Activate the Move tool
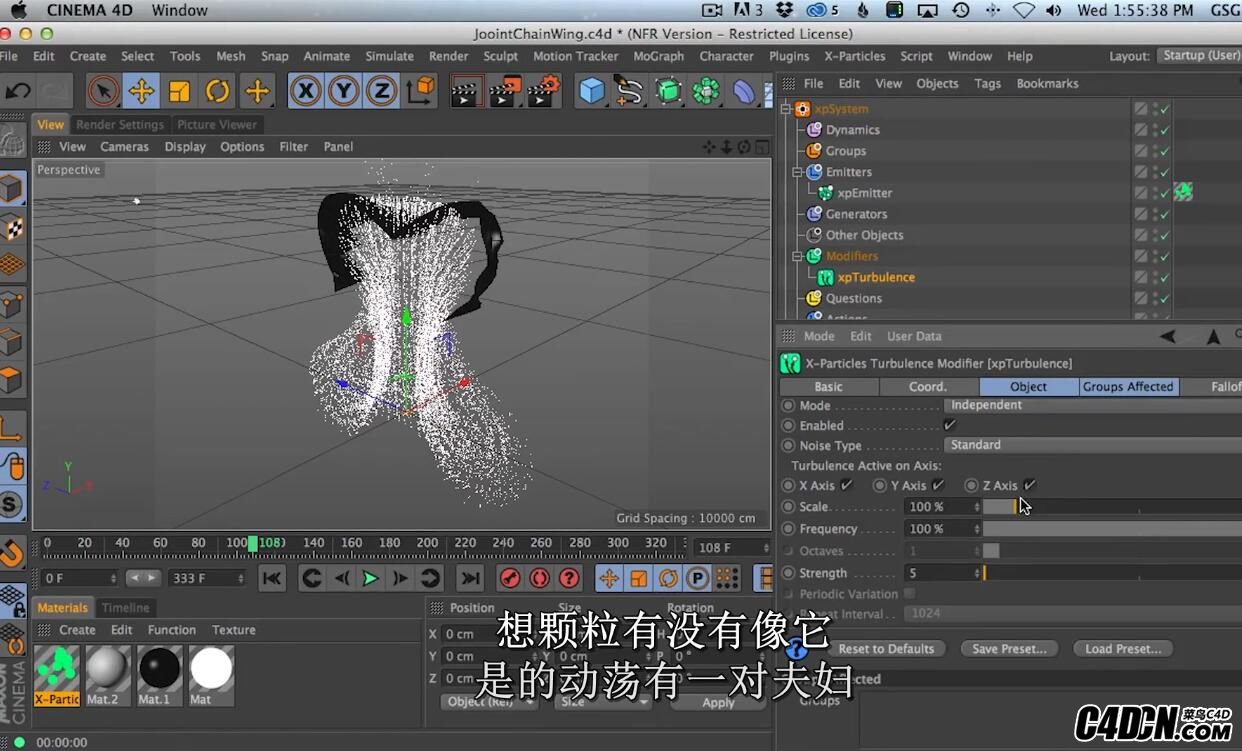1242x751 pixels. [x=141, y=92]
